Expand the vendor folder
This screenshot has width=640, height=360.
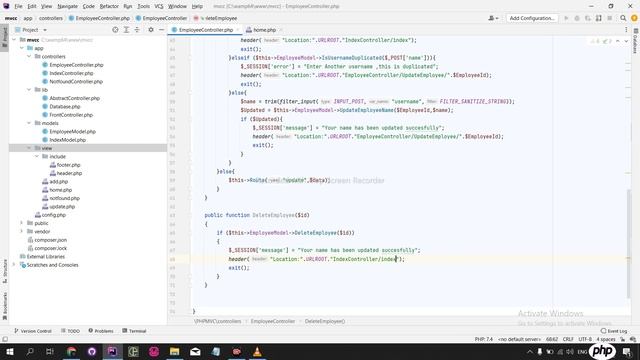point(22,231)
